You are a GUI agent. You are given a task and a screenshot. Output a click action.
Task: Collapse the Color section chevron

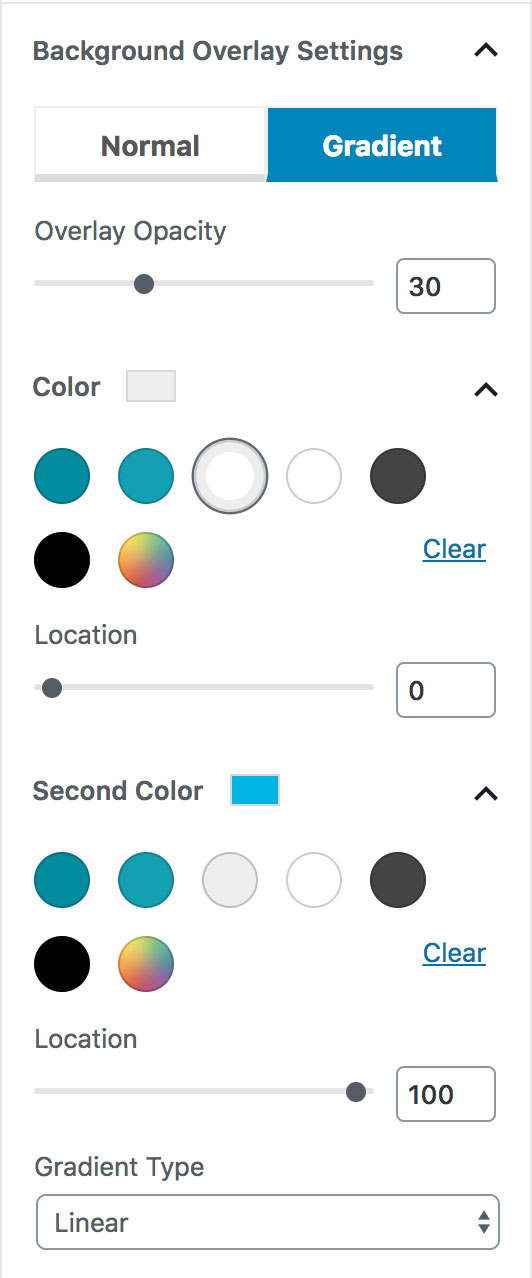(485, 390)
